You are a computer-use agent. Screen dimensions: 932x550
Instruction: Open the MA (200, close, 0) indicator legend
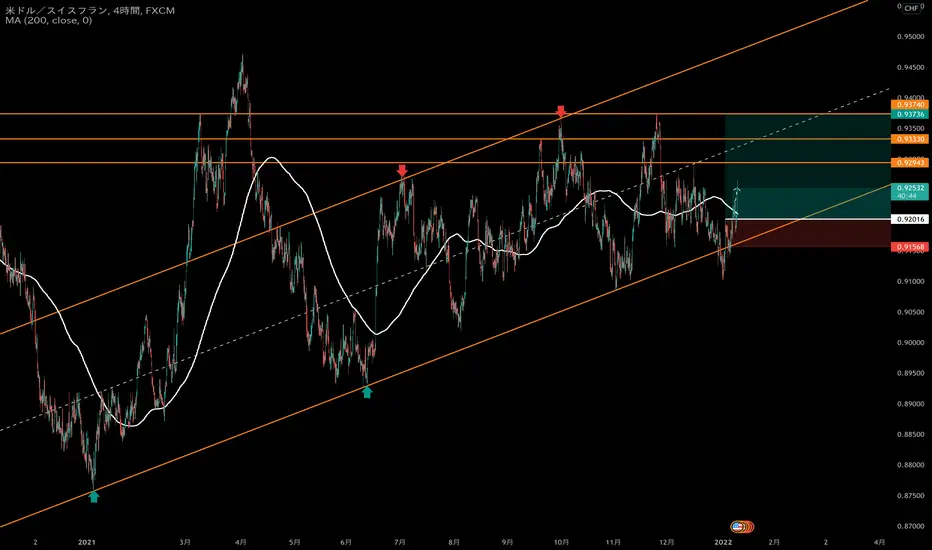coord(49,20)
